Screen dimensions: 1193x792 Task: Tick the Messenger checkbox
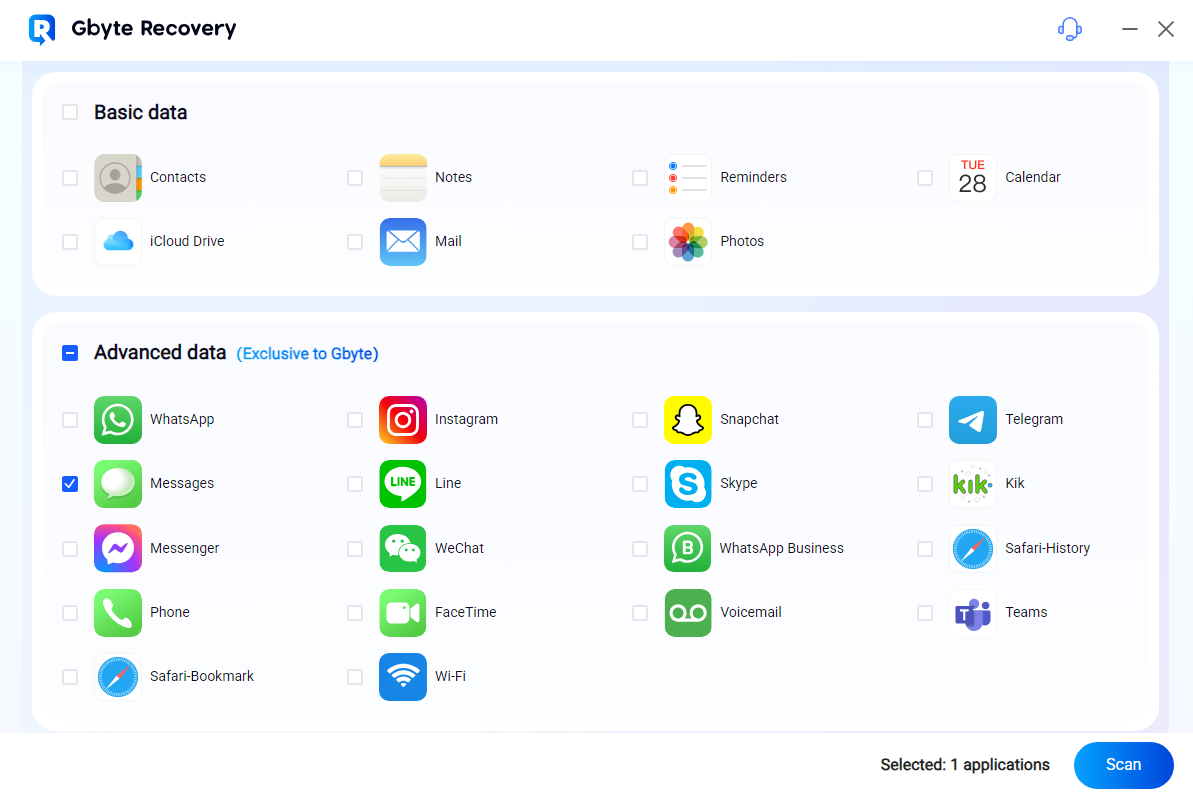pyautogui.click(x=70, y=549)
